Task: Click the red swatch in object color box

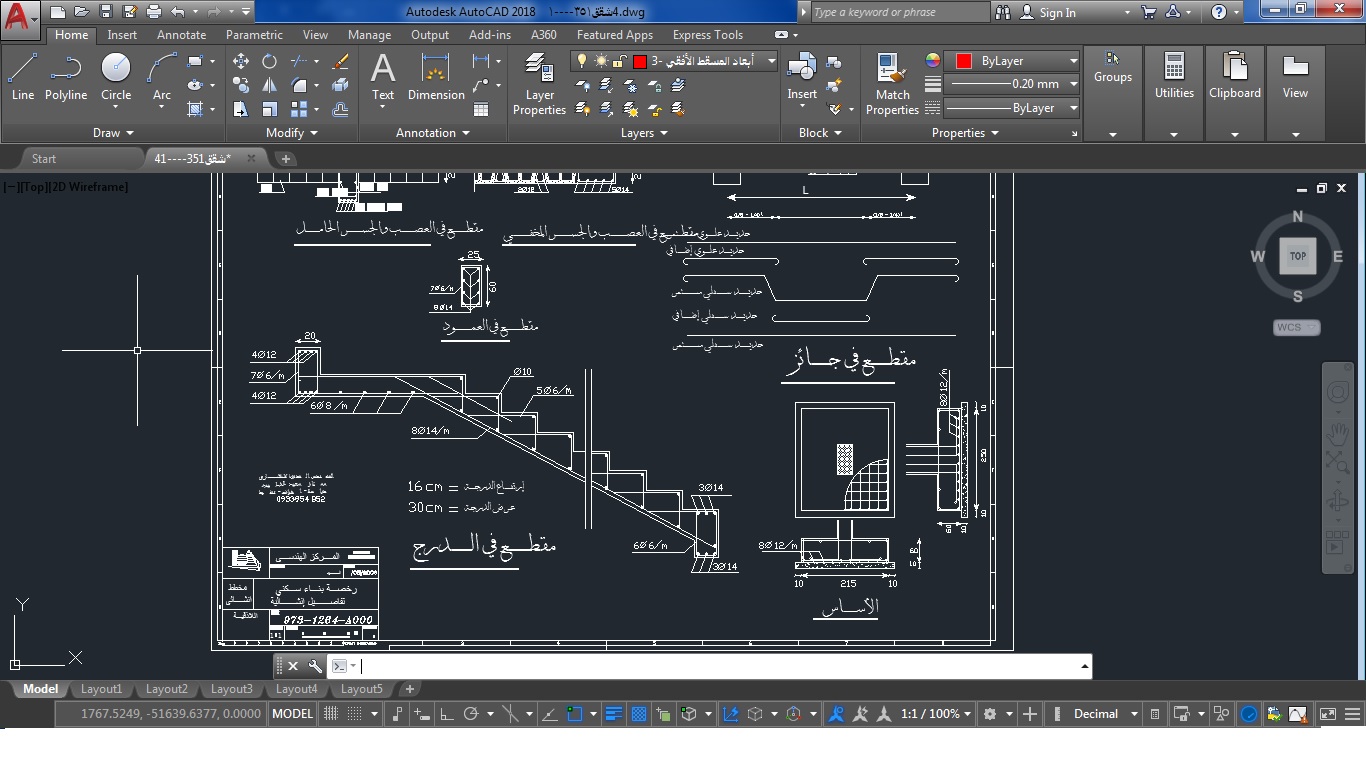Action: coord(964,61)
